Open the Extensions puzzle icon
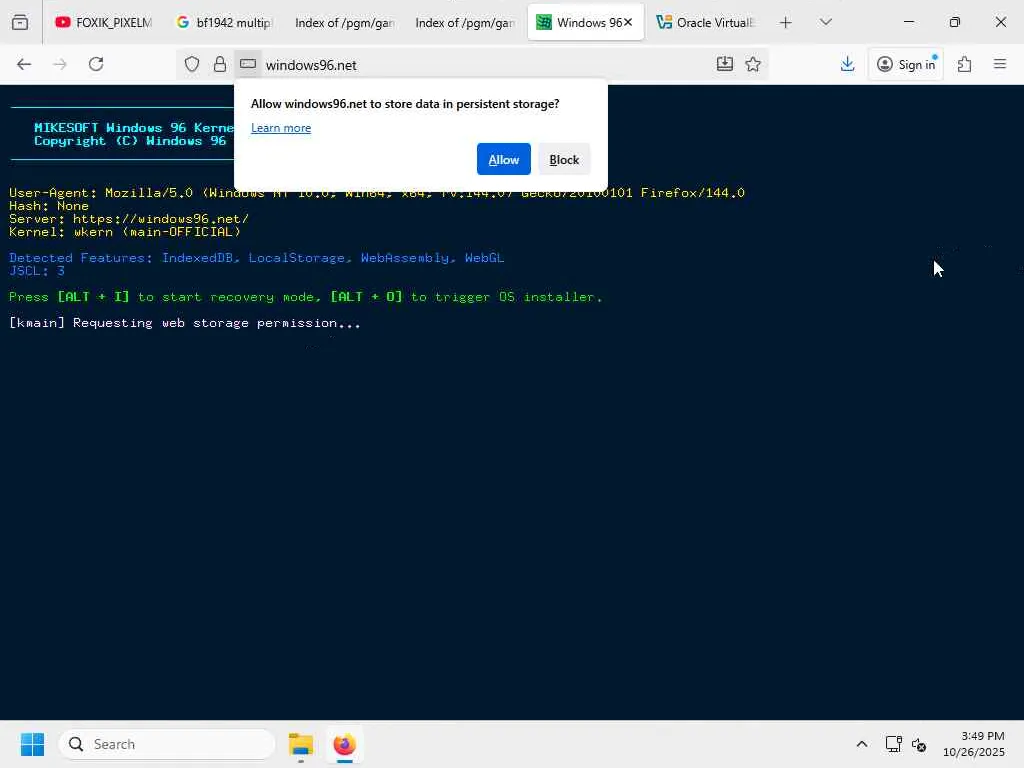The width and height of the screenshot is (1024, 768). (x=965, y=64)
